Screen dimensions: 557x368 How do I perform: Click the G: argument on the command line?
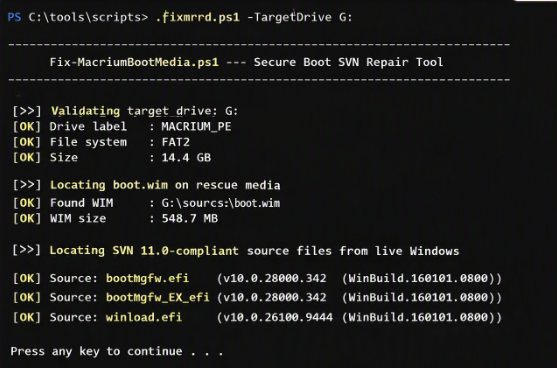[x=345, y=17]
